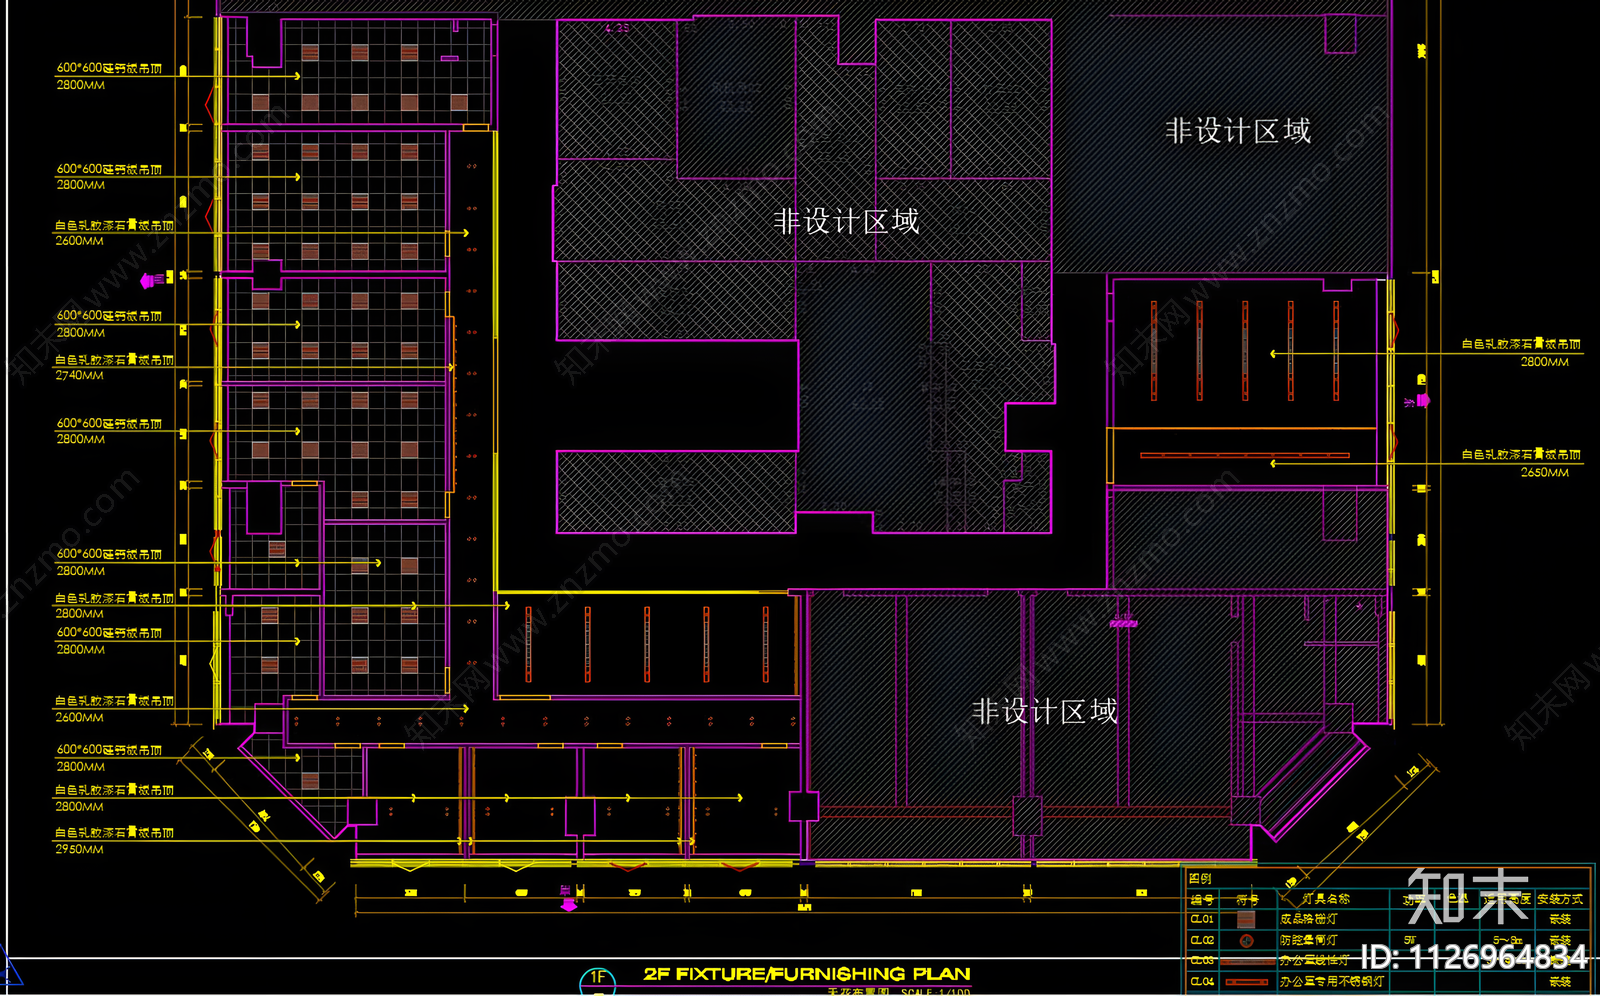The image size is (1600, 996).
Task: Click the 非设计区域 label in top-right hatched area
Action: pyautogui.click(x=1238, y=131)
